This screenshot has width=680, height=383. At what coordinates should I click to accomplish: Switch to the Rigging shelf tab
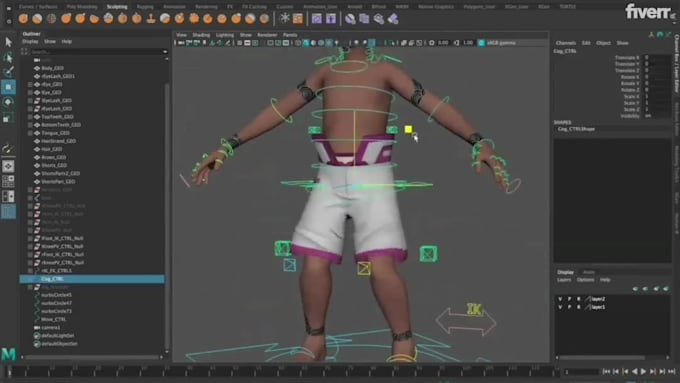(145, 7)
